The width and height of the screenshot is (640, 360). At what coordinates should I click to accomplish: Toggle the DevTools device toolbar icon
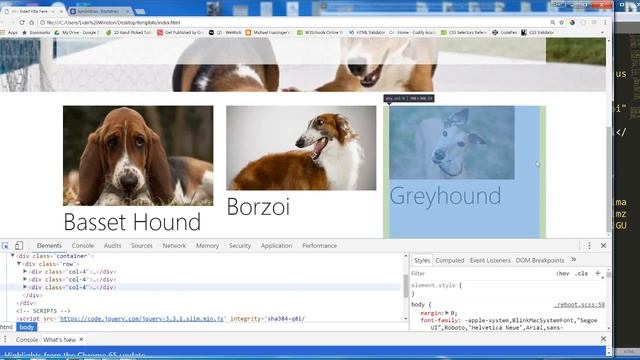click(19, 246)
